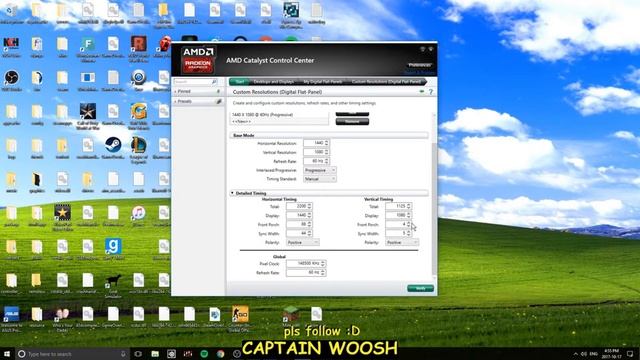This screenshot has height=360, width=640.
Task: Switch to the Start tab
Action: [240, 82]
